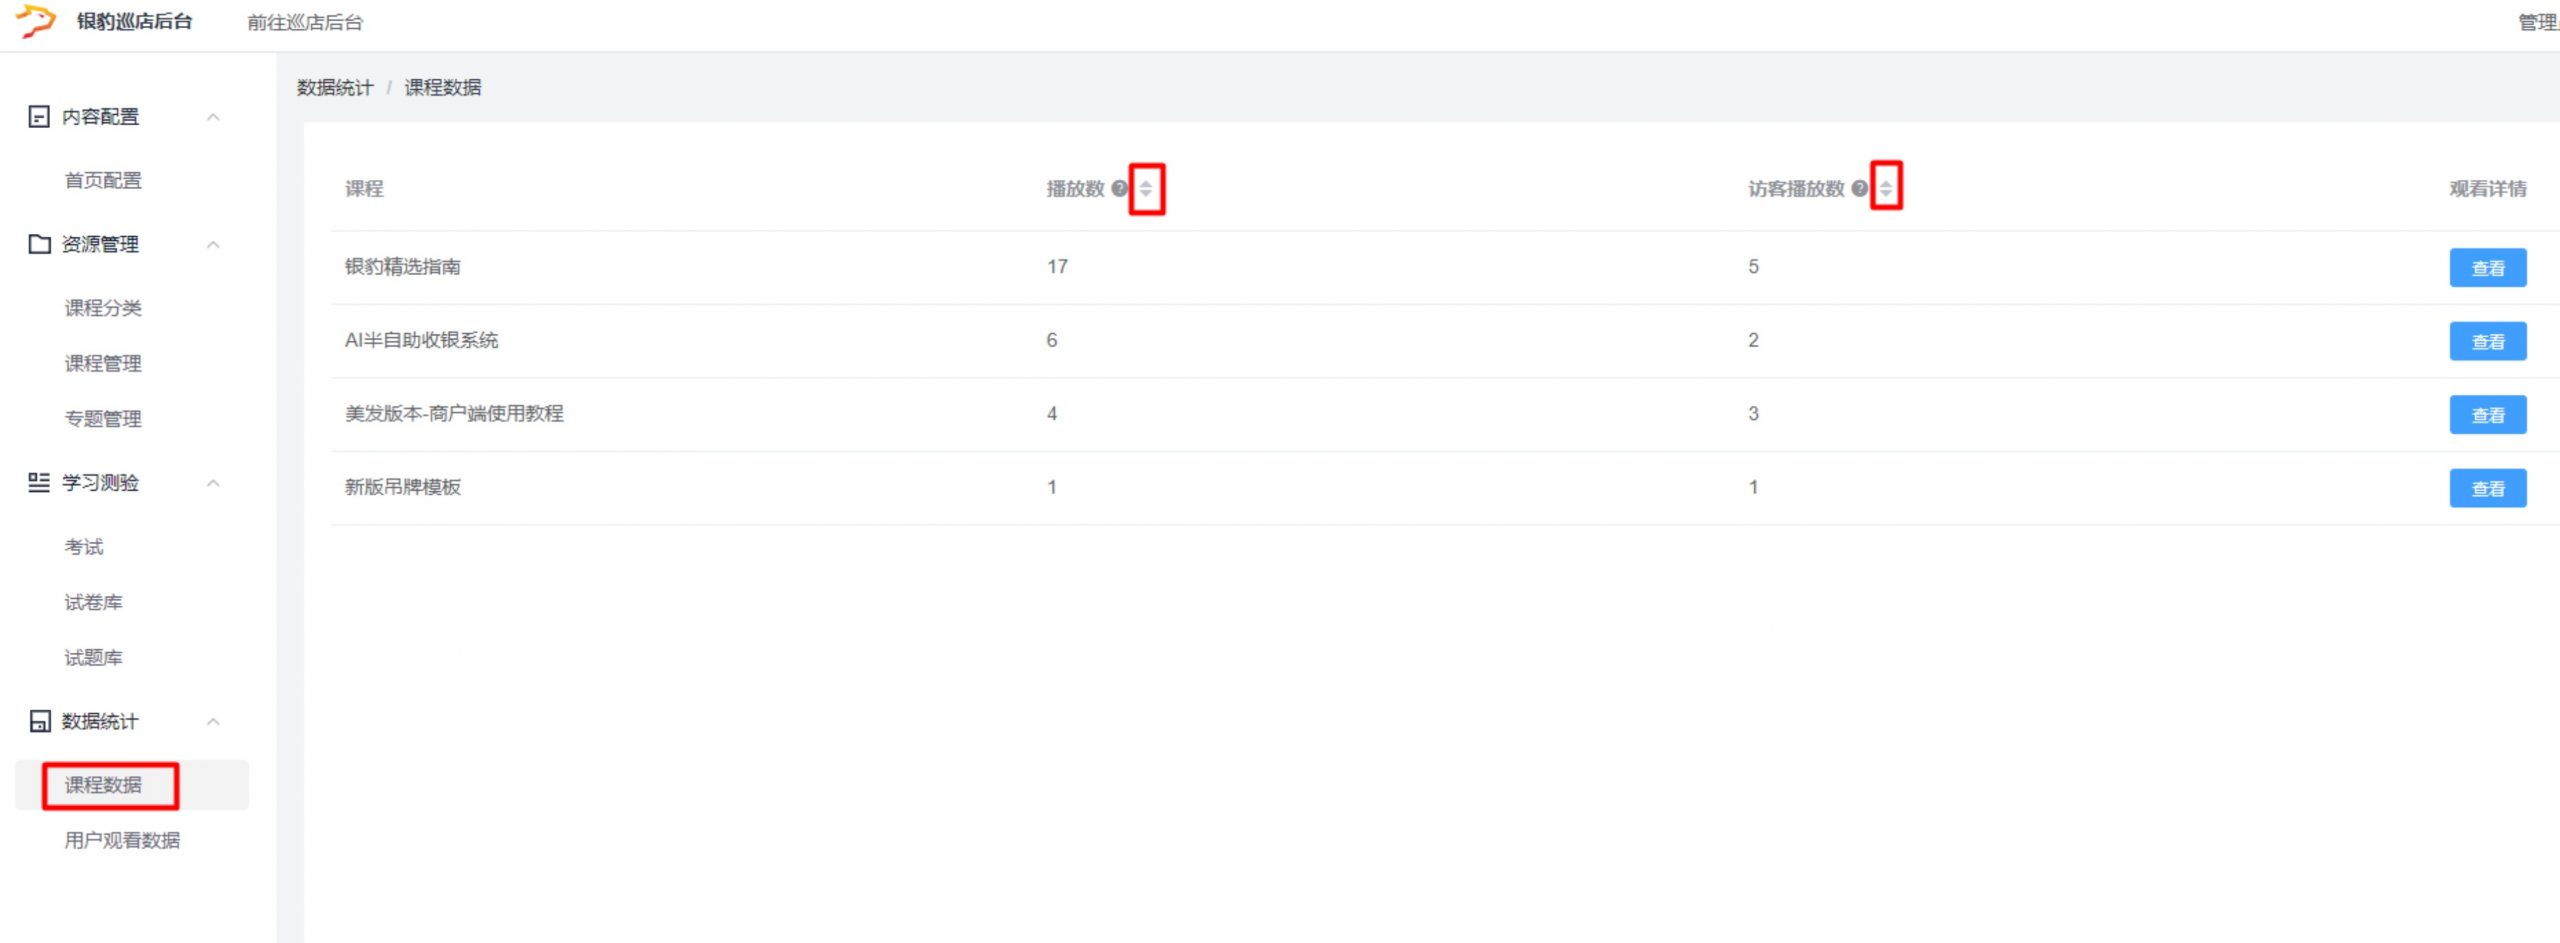Go to the 试题库 page
The width and height of the screenshot is (2560, 943).
click(x=93, y=657)
